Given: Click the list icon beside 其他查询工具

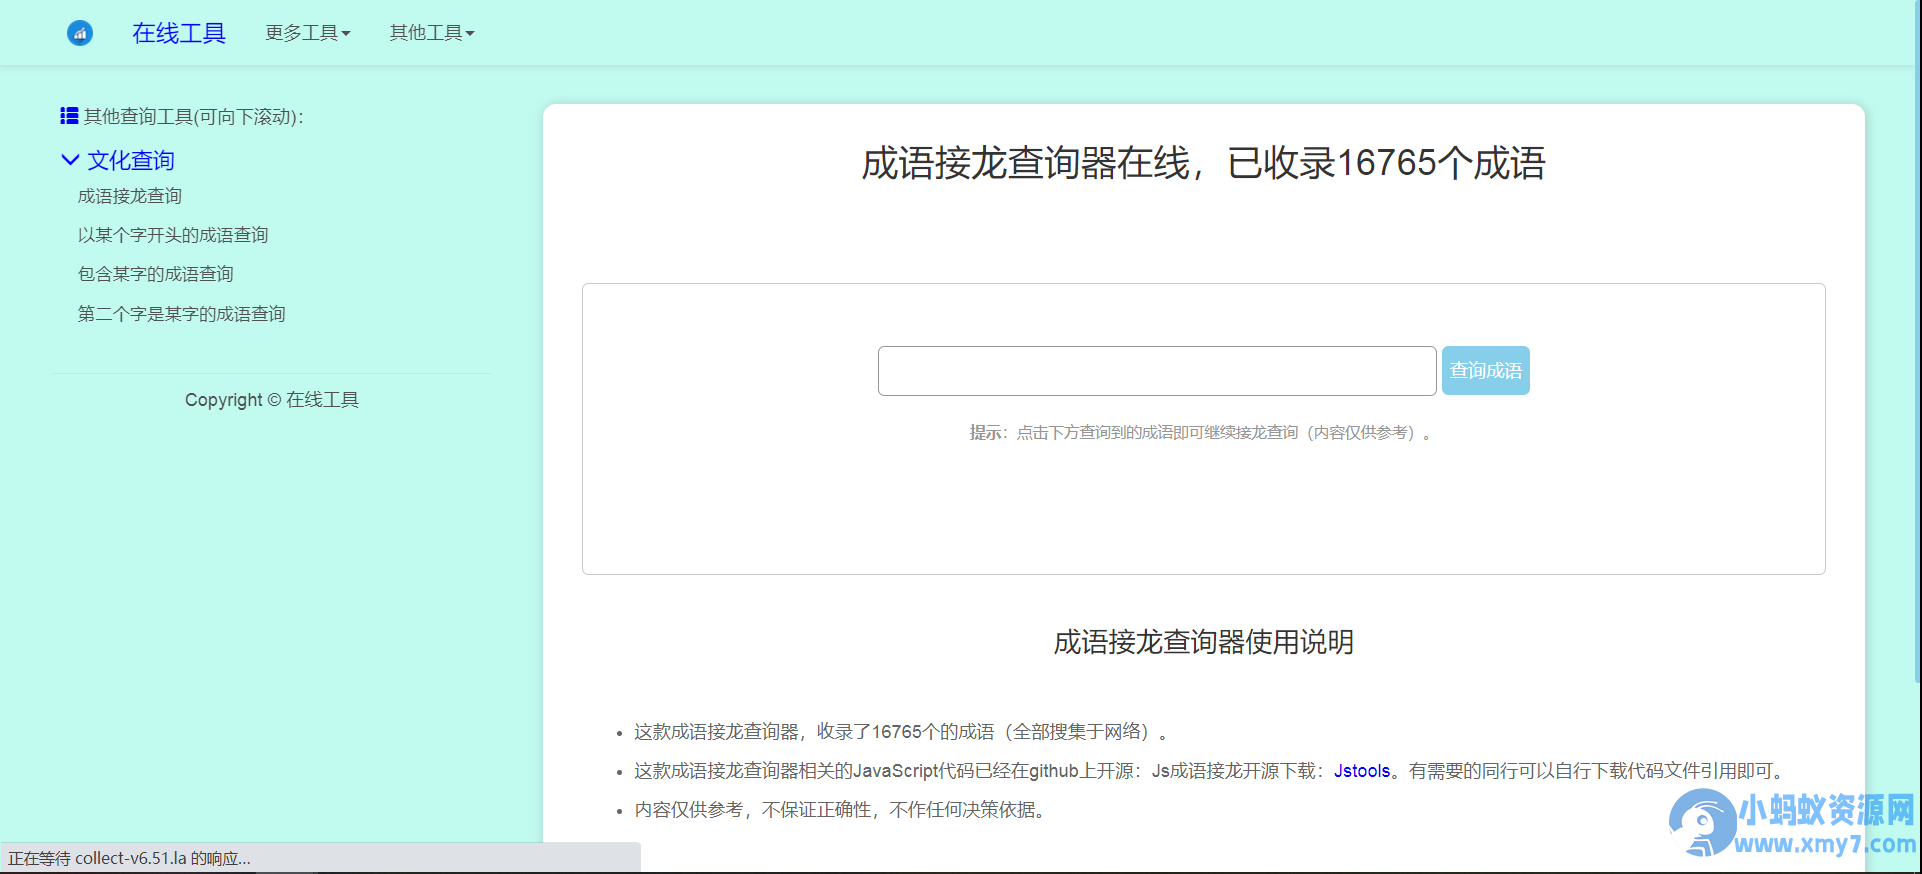Looking at the screenshot, I should 69,116.
